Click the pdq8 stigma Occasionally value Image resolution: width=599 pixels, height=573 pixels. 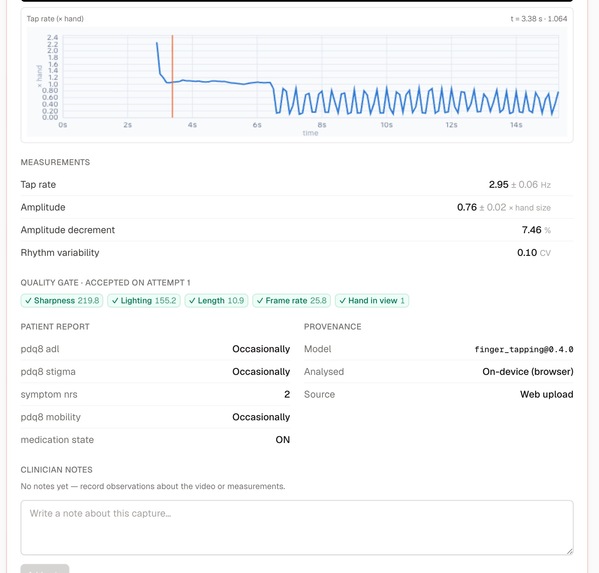click(261, 372)
